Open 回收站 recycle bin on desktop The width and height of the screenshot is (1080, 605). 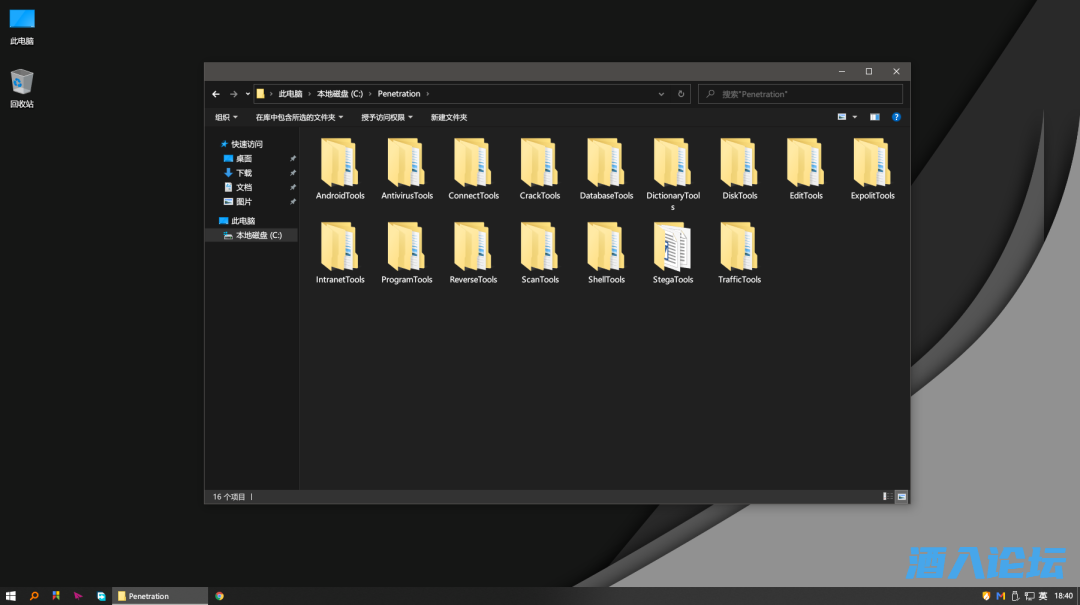click(x=22, y=84)
